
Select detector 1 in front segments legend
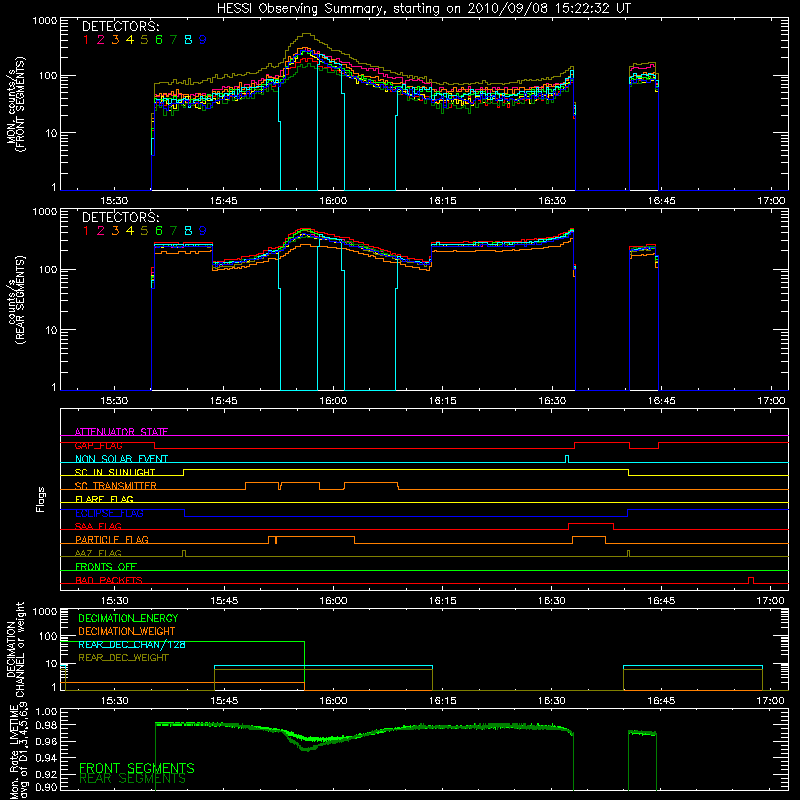pyautogui.click(x=86, y=40)
